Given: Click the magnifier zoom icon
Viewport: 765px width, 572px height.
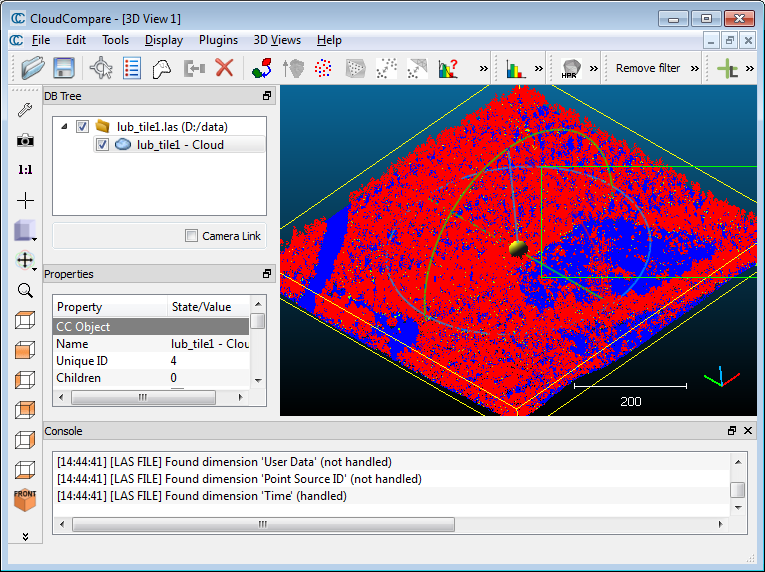Looking at the screenshot, I should point(25,291).
